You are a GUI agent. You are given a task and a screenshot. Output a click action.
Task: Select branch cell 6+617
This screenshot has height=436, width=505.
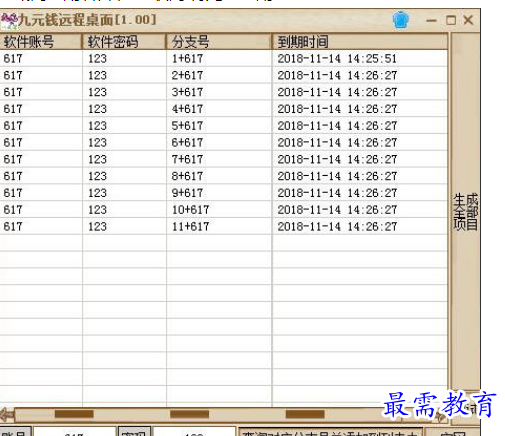point(187,143)
